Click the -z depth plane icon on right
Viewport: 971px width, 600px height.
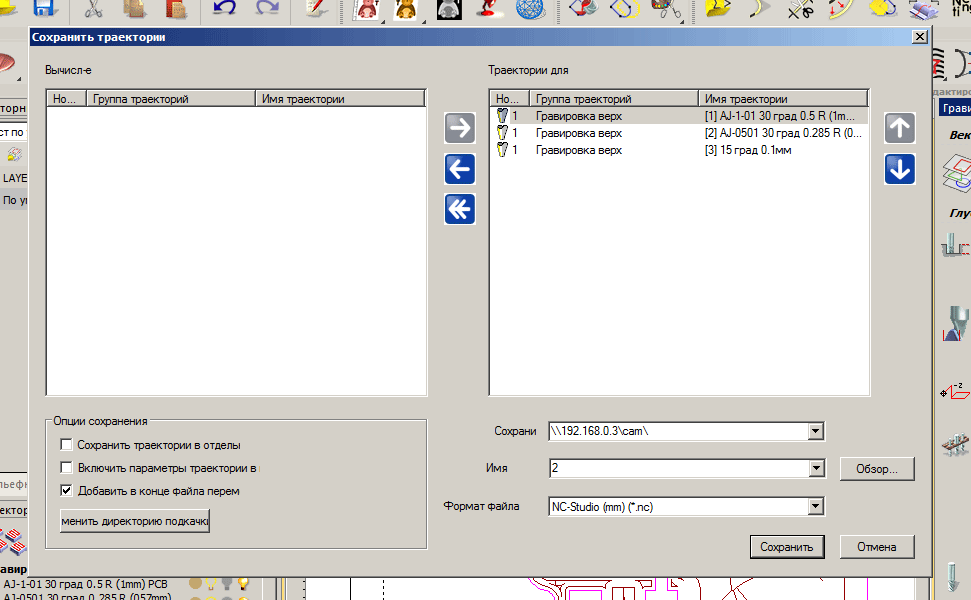tap(956, 391)
